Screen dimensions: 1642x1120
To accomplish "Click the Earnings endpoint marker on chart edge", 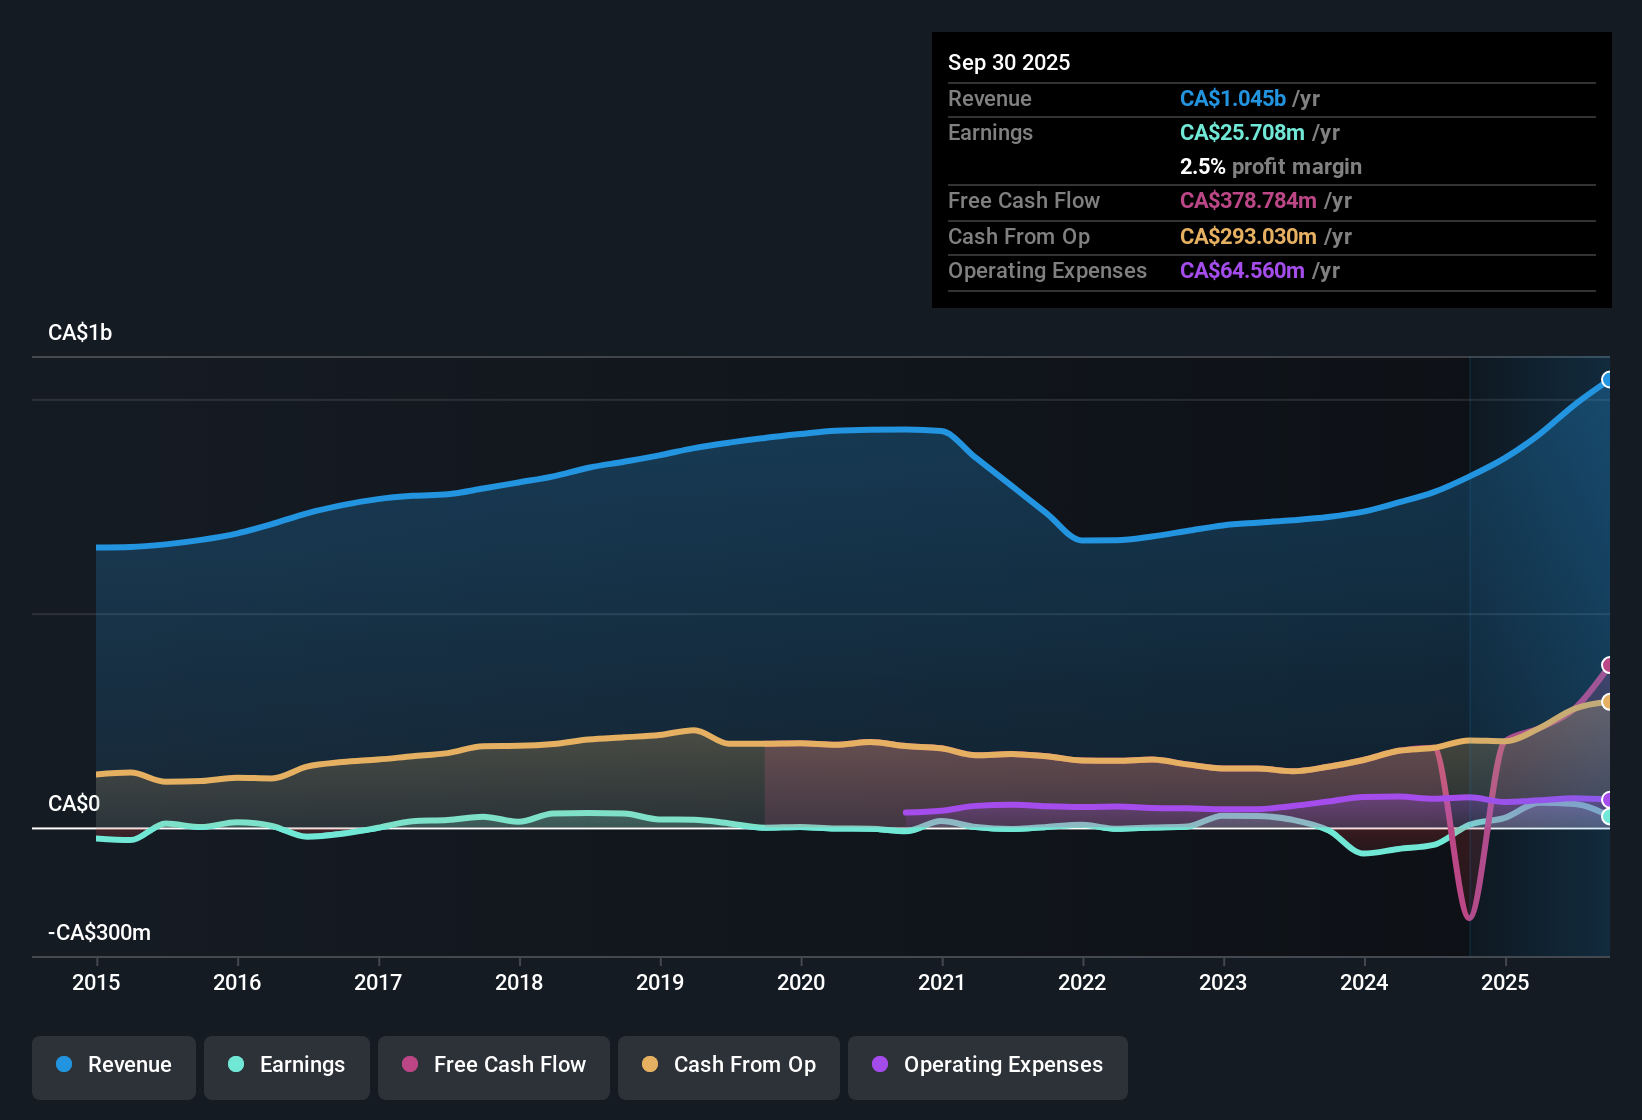I will [1608, 817].
